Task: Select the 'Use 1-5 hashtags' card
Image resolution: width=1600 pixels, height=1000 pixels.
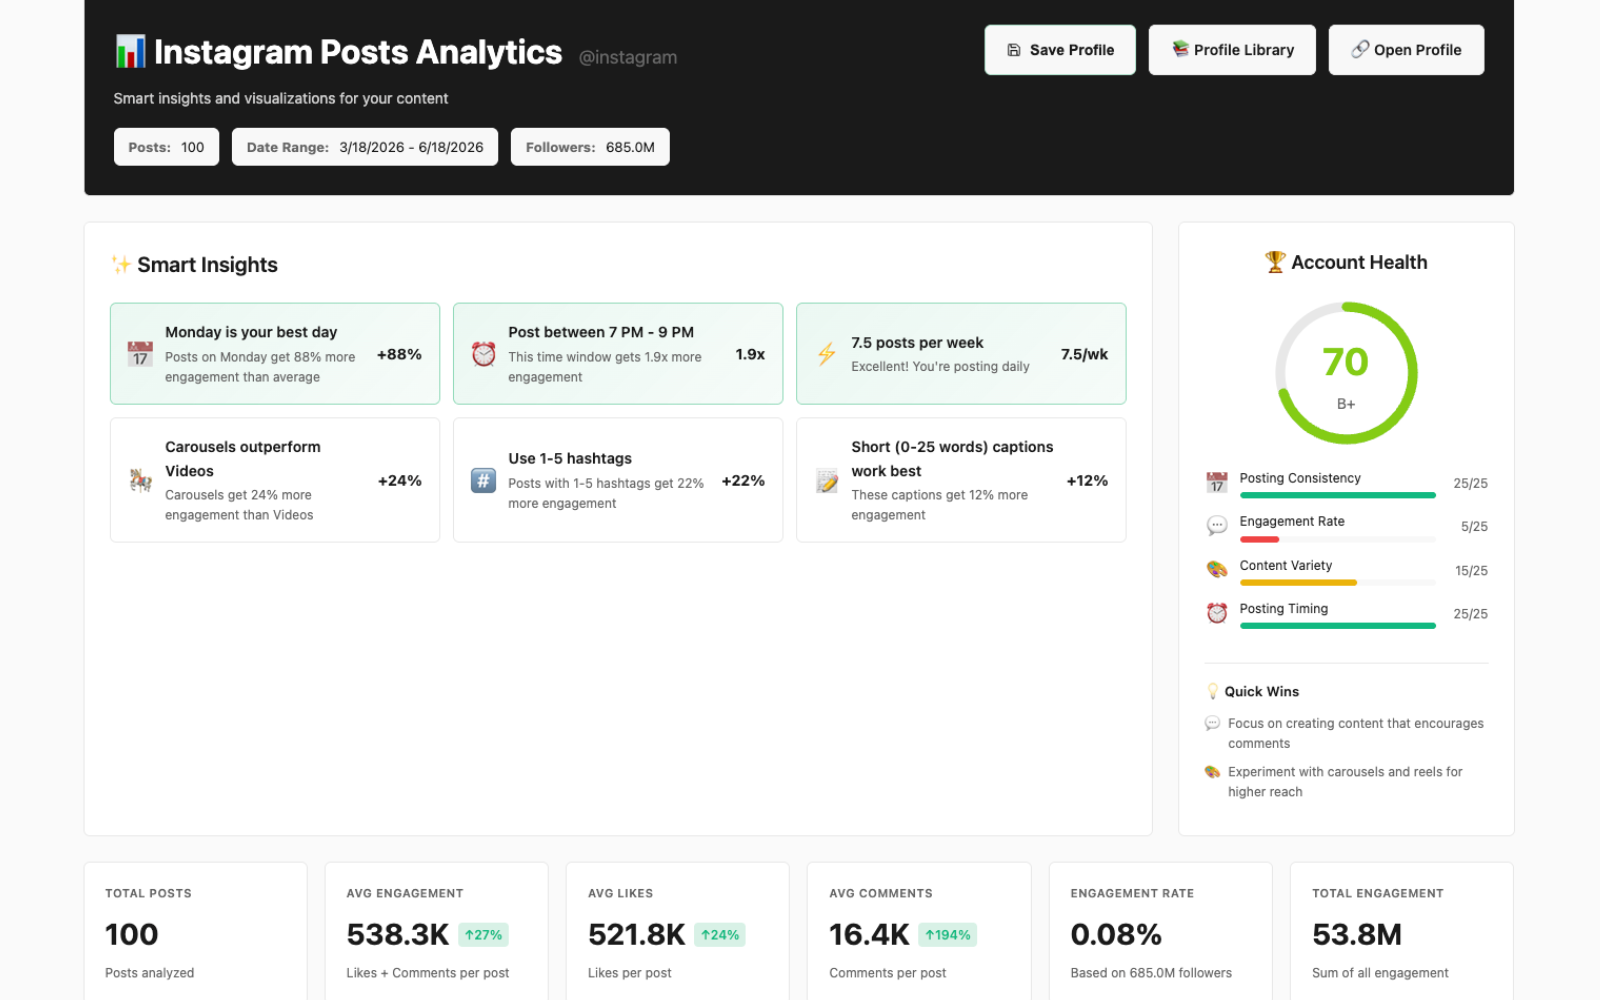Action: pos(618,480)
